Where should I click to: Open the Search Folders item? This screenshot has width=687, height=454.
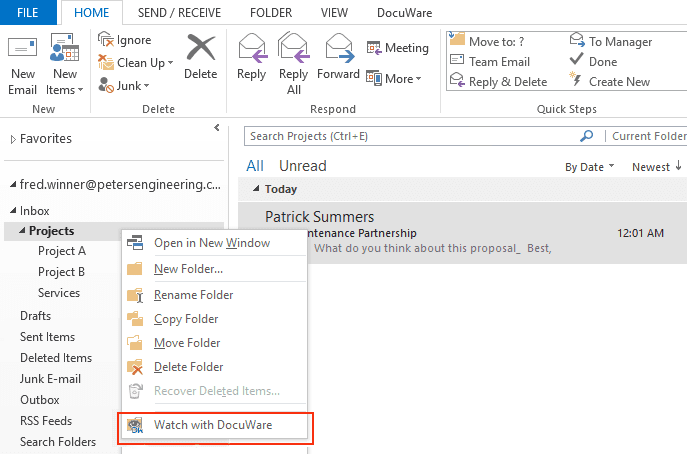[x=58, y=442]
